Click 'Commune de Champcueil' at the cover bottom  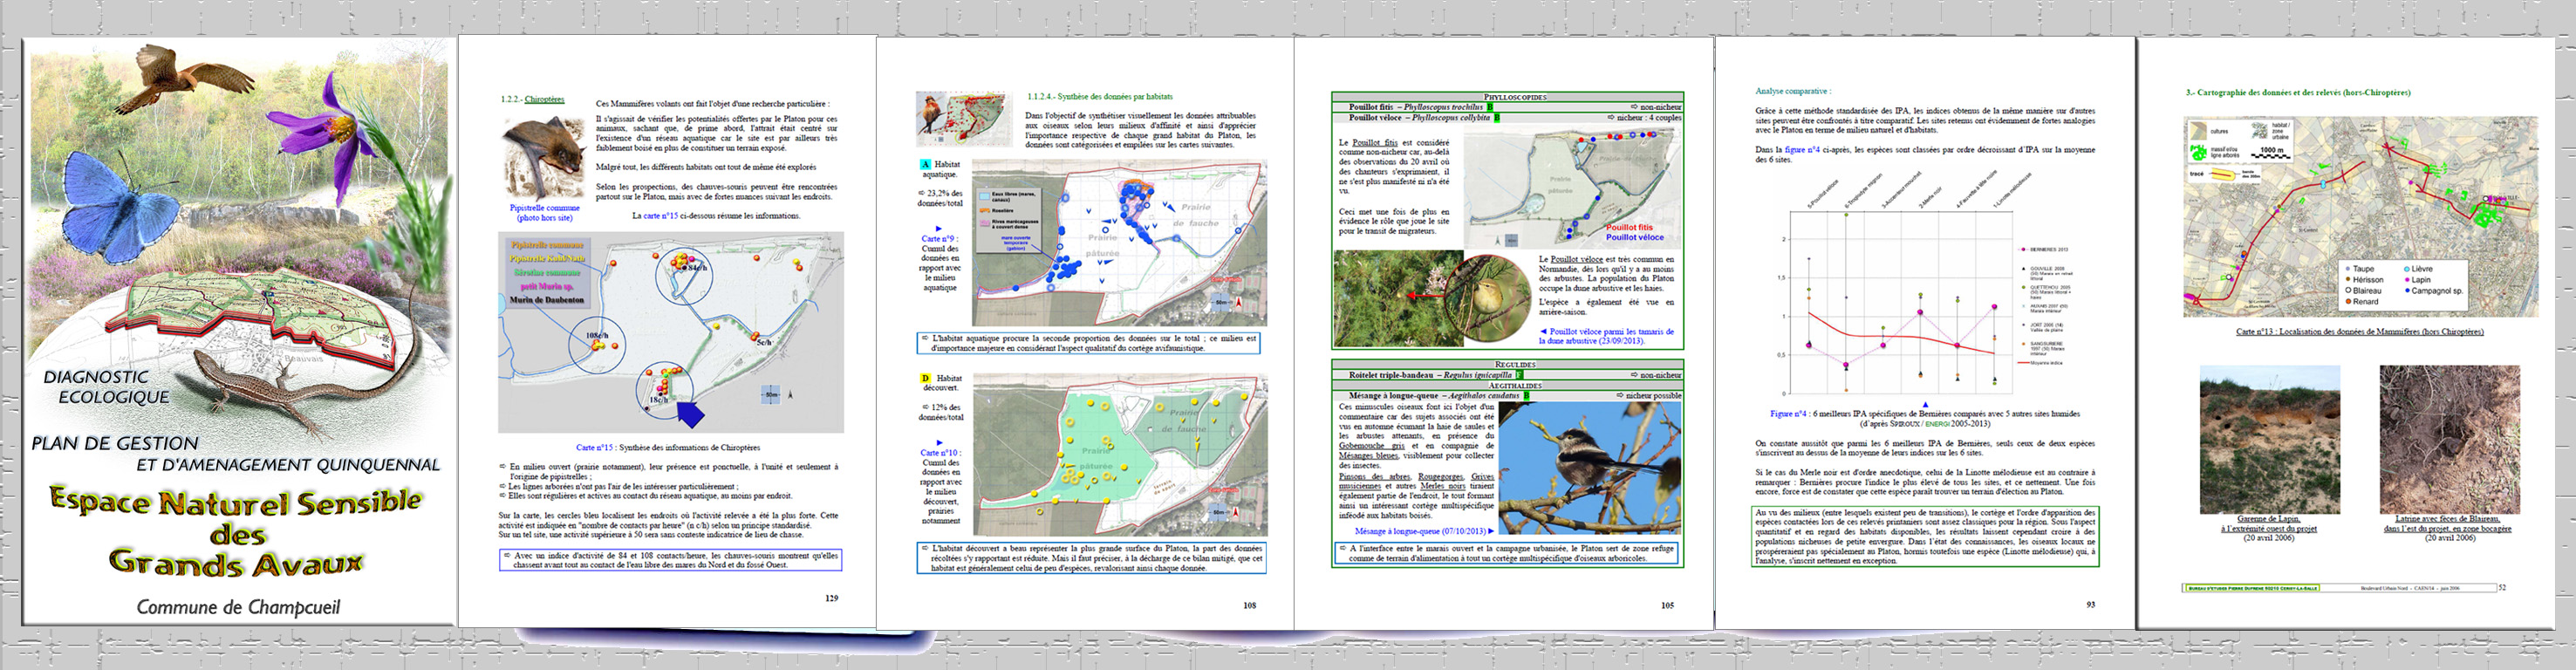click(x=238, y=607)
